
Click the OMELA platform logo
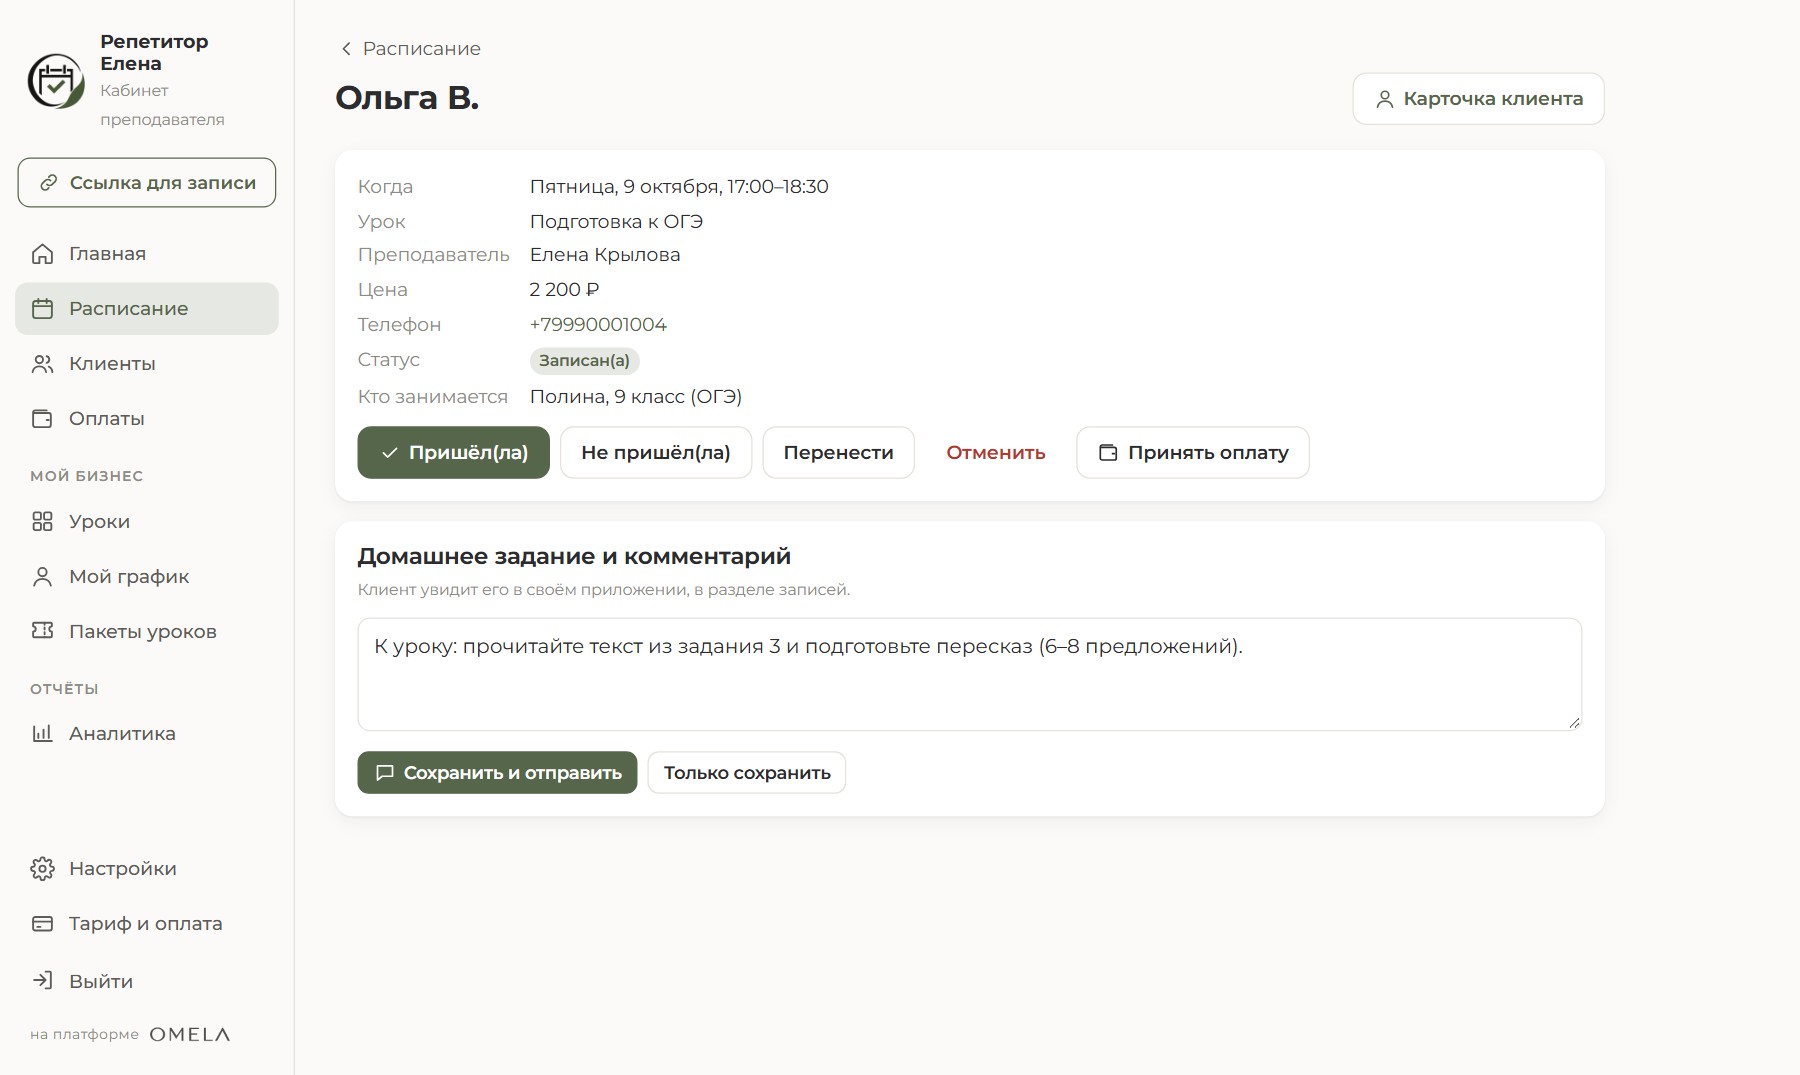(x=190, y=1035)
